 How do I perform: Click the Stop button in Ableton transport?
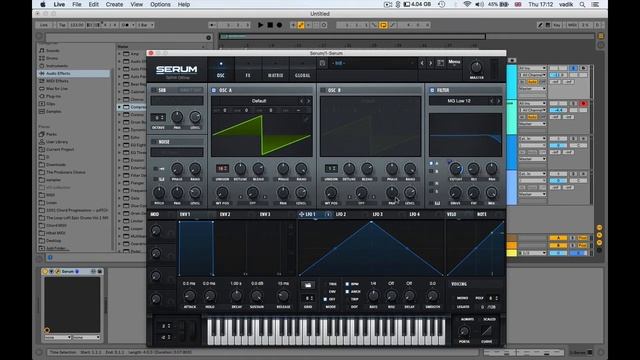click(270, 25)
